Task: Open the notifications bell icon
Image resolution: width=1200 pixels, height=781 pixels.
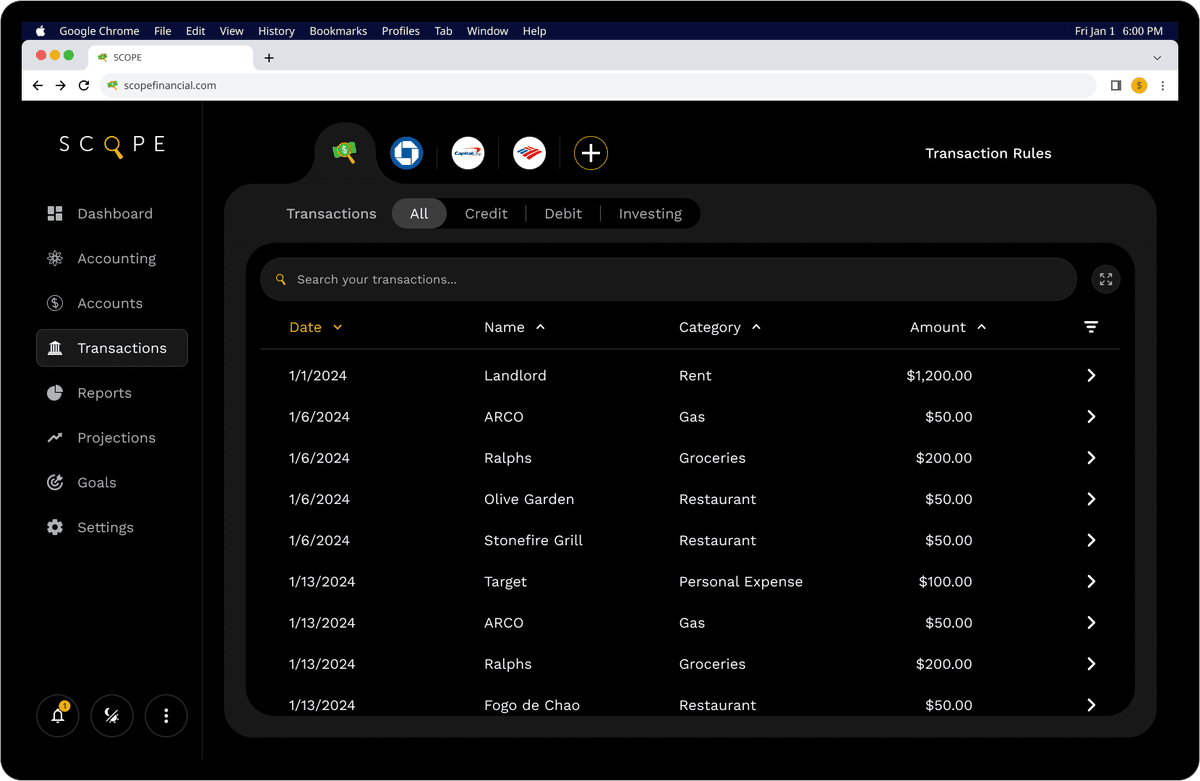Action: [x=58, y=715]
